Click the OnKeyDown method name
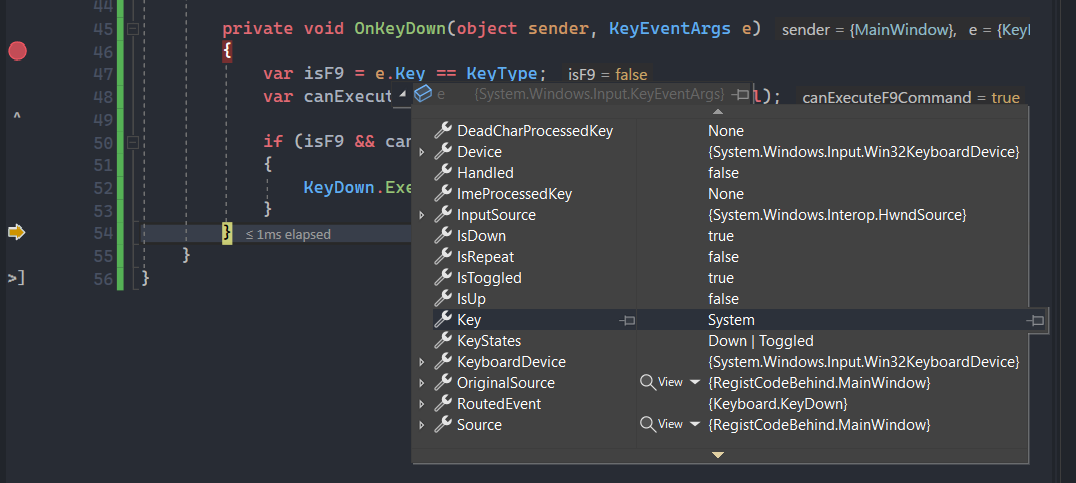1076x483 pixels. [x=401, y=29]
